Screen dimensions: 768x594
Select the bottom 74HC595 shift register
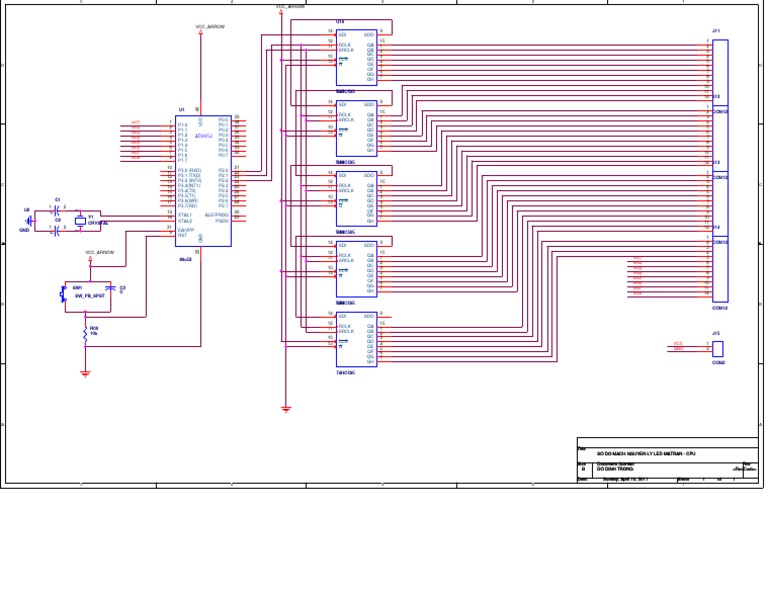357,339
